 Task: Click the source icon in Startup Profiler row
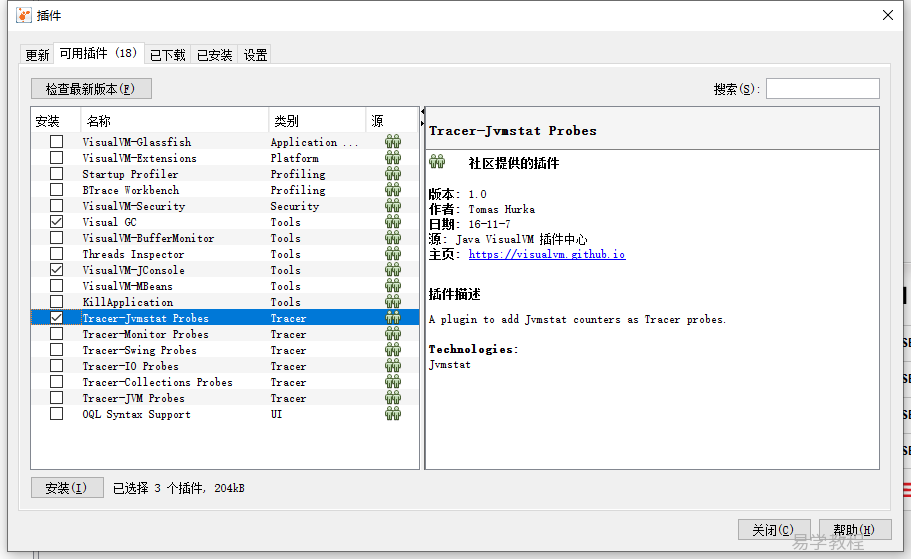(393, 174)
